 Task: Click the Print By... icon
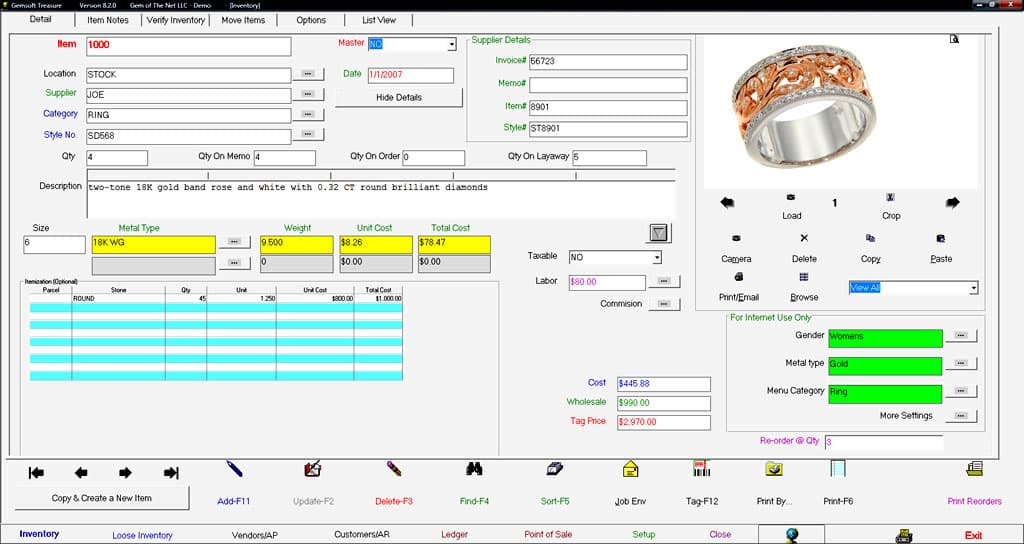pyautogui.click(x=774, y=469)
